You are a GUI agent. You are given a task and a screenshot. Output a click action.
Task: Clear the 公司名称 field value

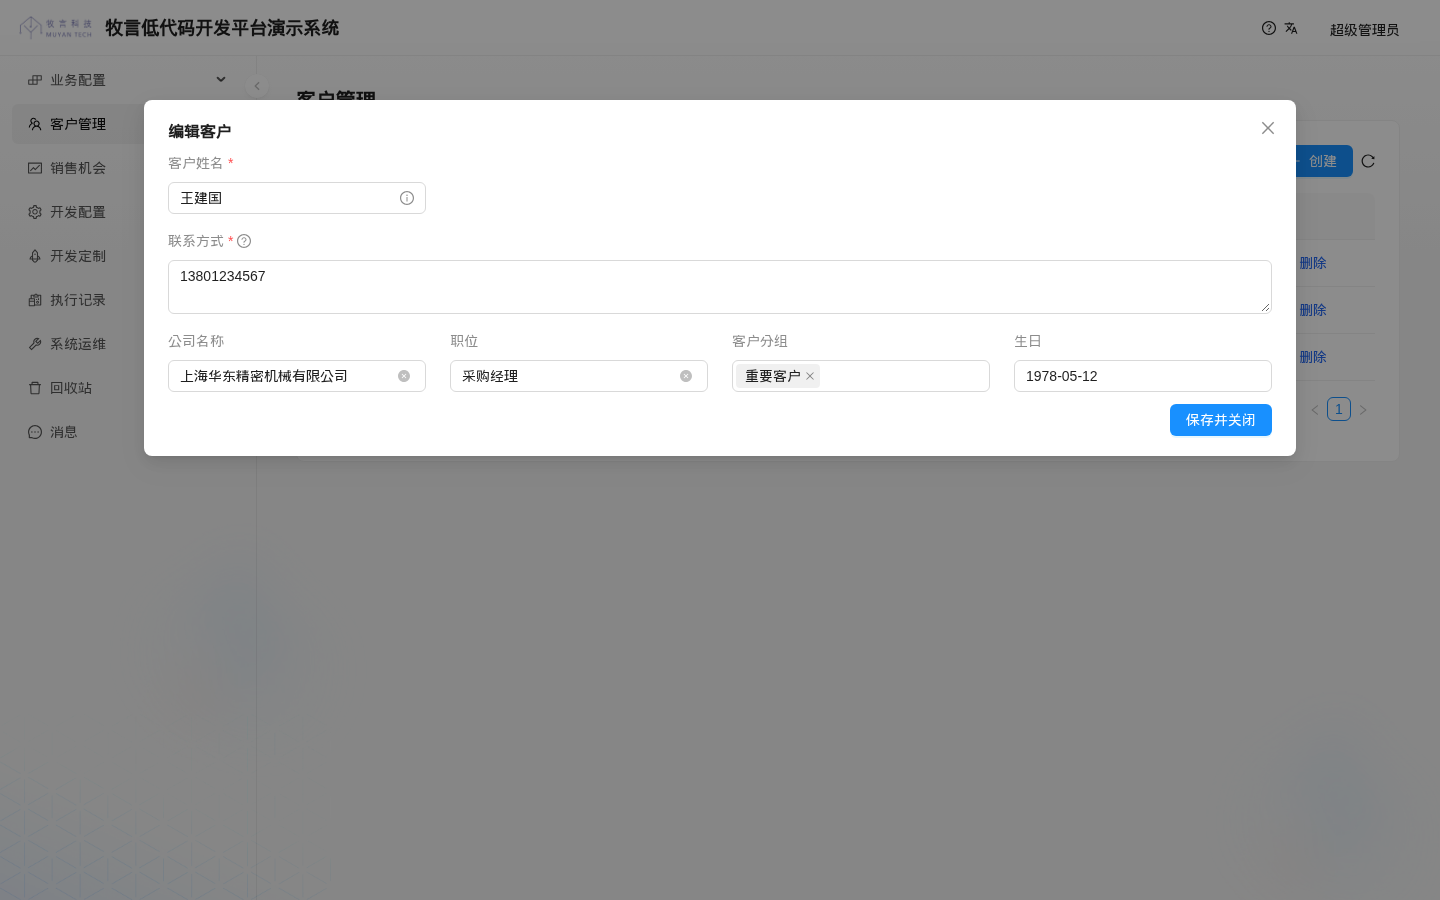point(404,376)
